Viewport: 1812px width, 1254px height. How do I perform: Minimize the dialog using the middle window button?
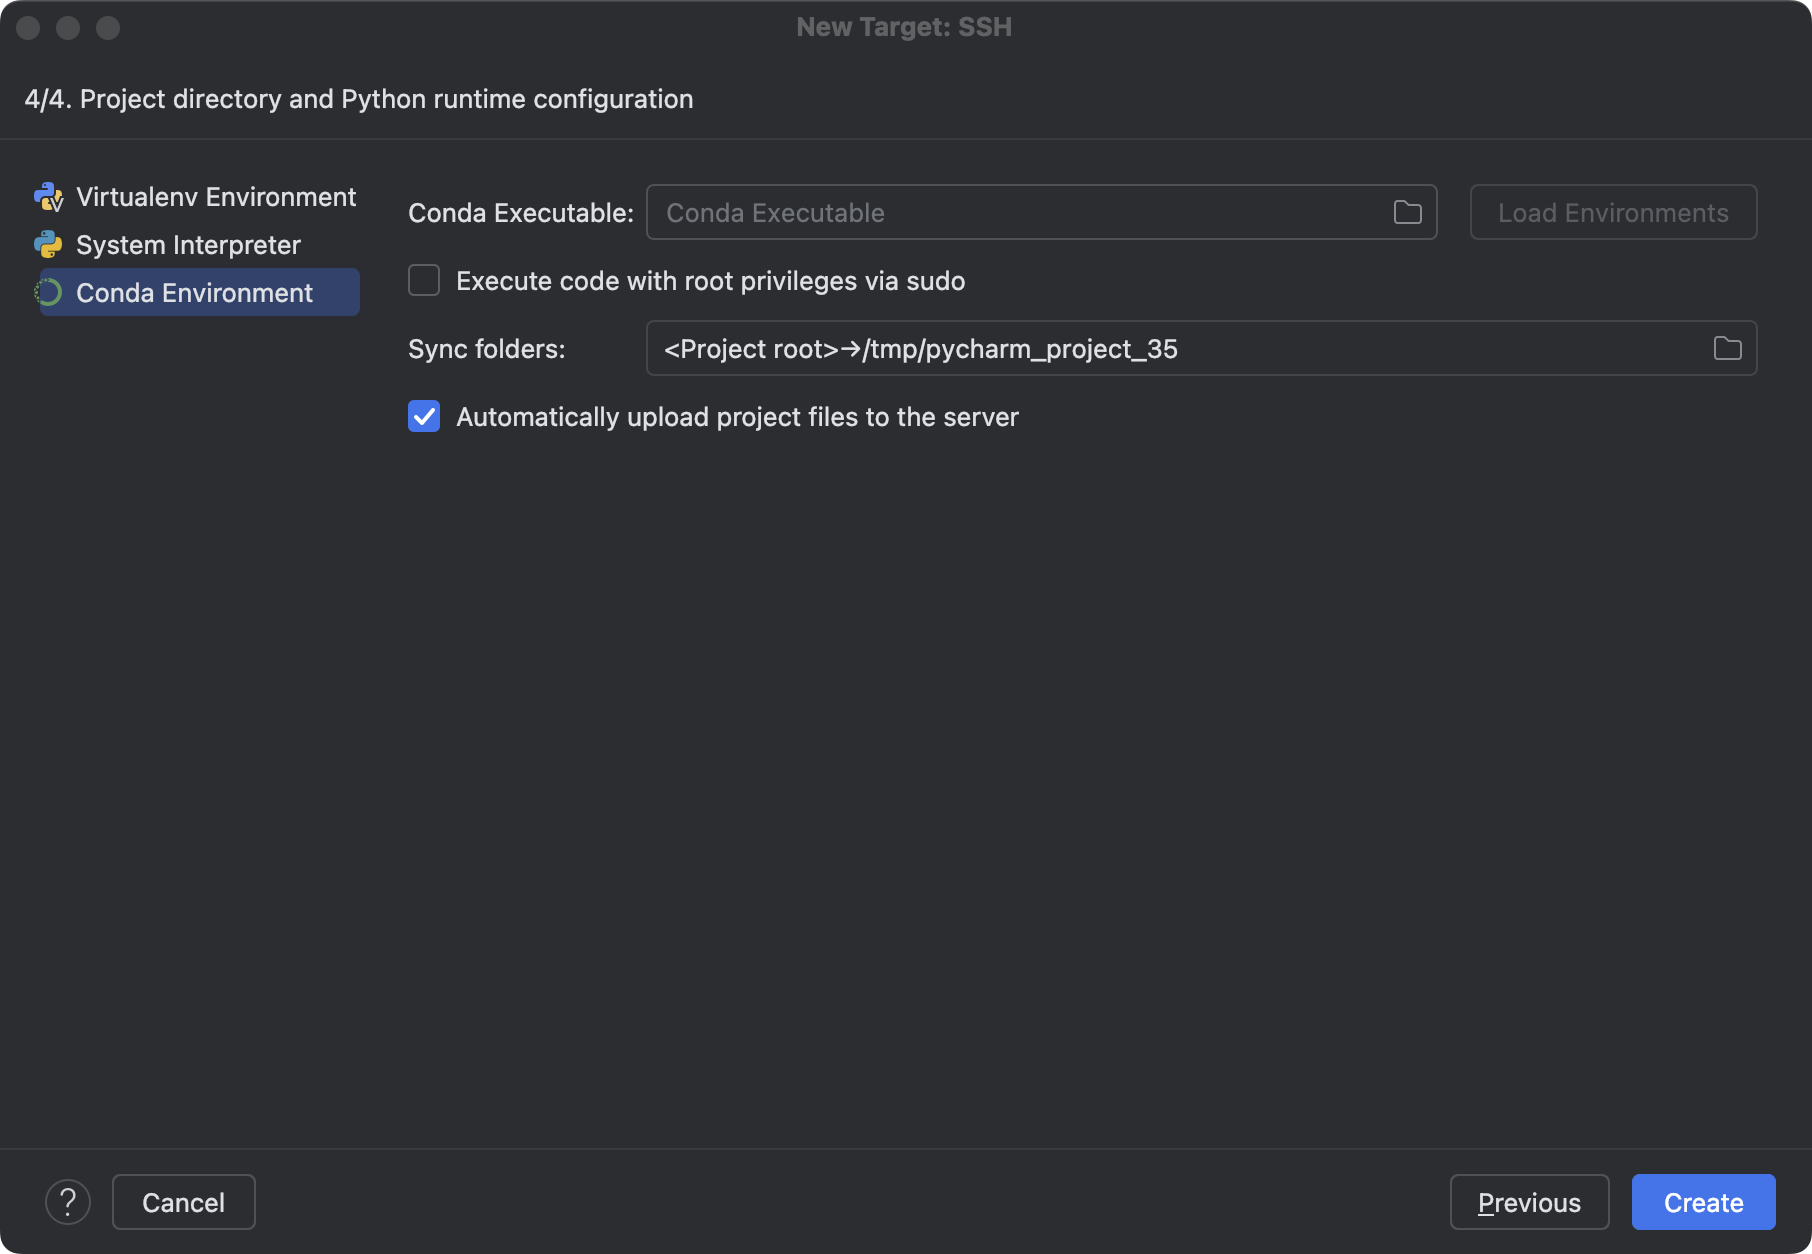click(68, 28)
